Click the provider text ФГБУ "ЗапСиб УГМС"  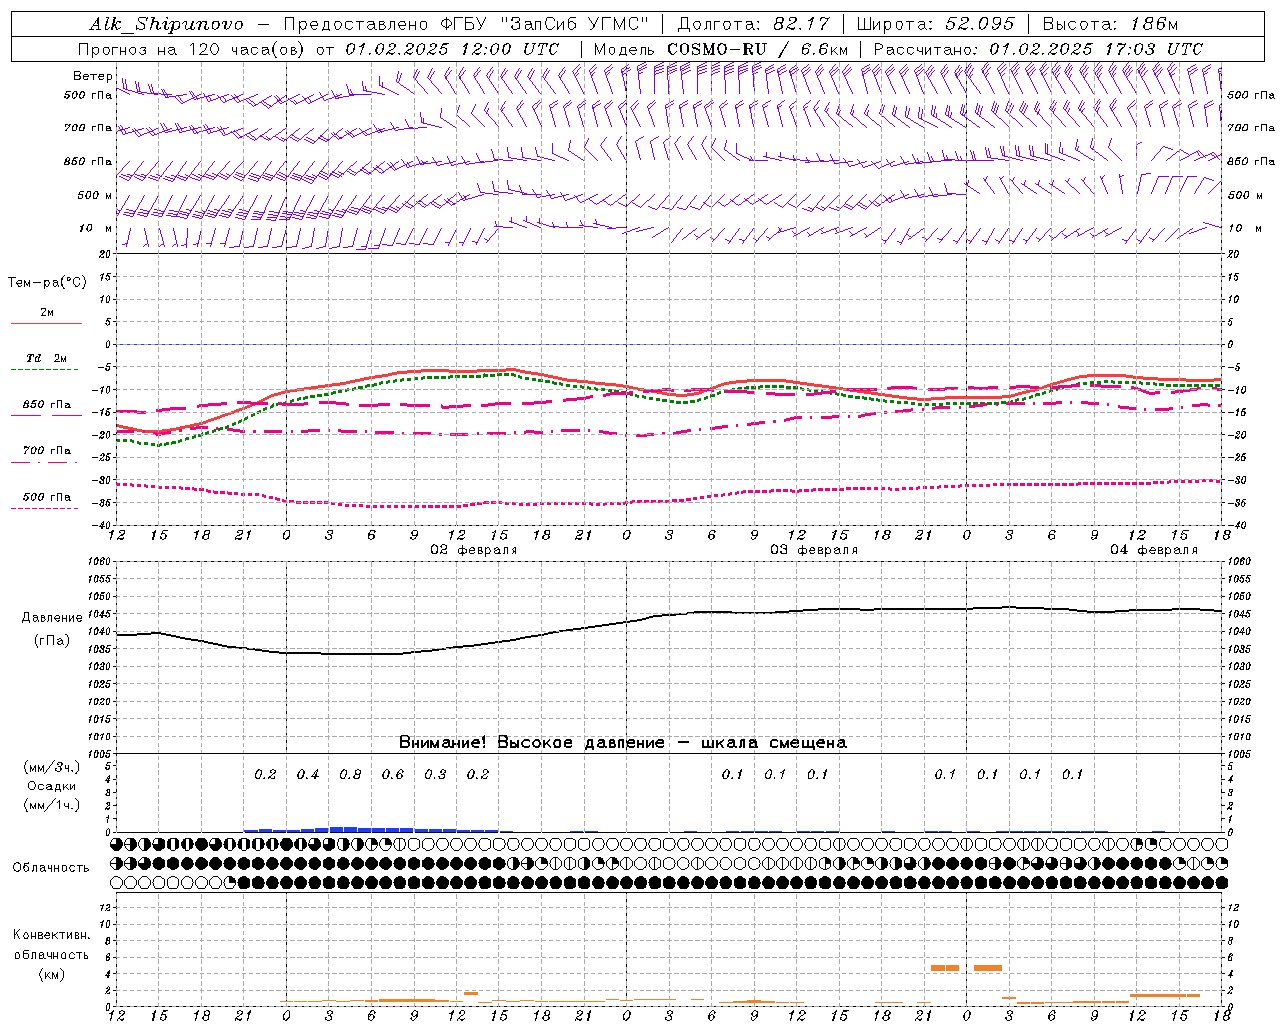coord(544,24)
